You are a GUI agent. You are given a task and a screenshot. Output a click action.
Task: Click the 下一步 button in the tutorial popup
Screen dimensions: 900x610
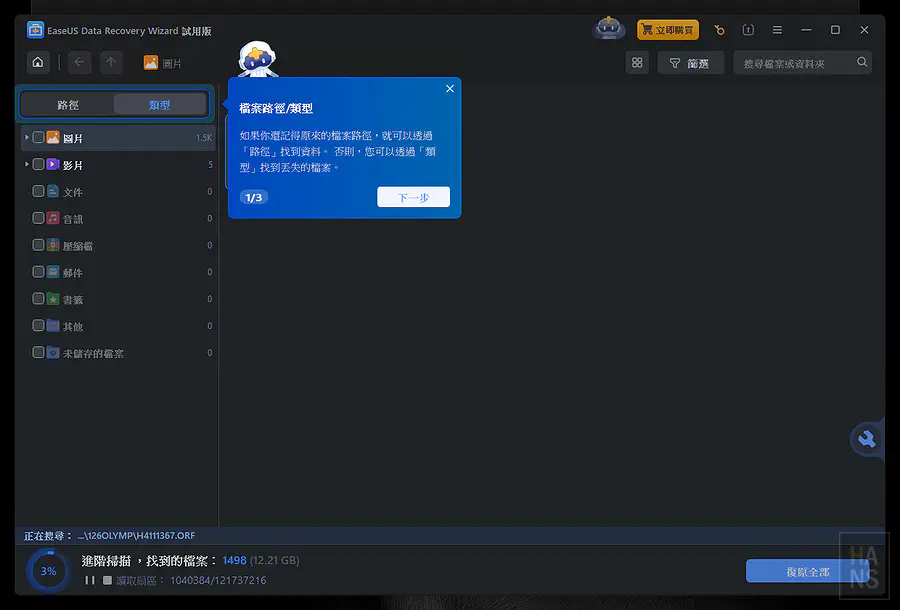click(x=413, y=197)
